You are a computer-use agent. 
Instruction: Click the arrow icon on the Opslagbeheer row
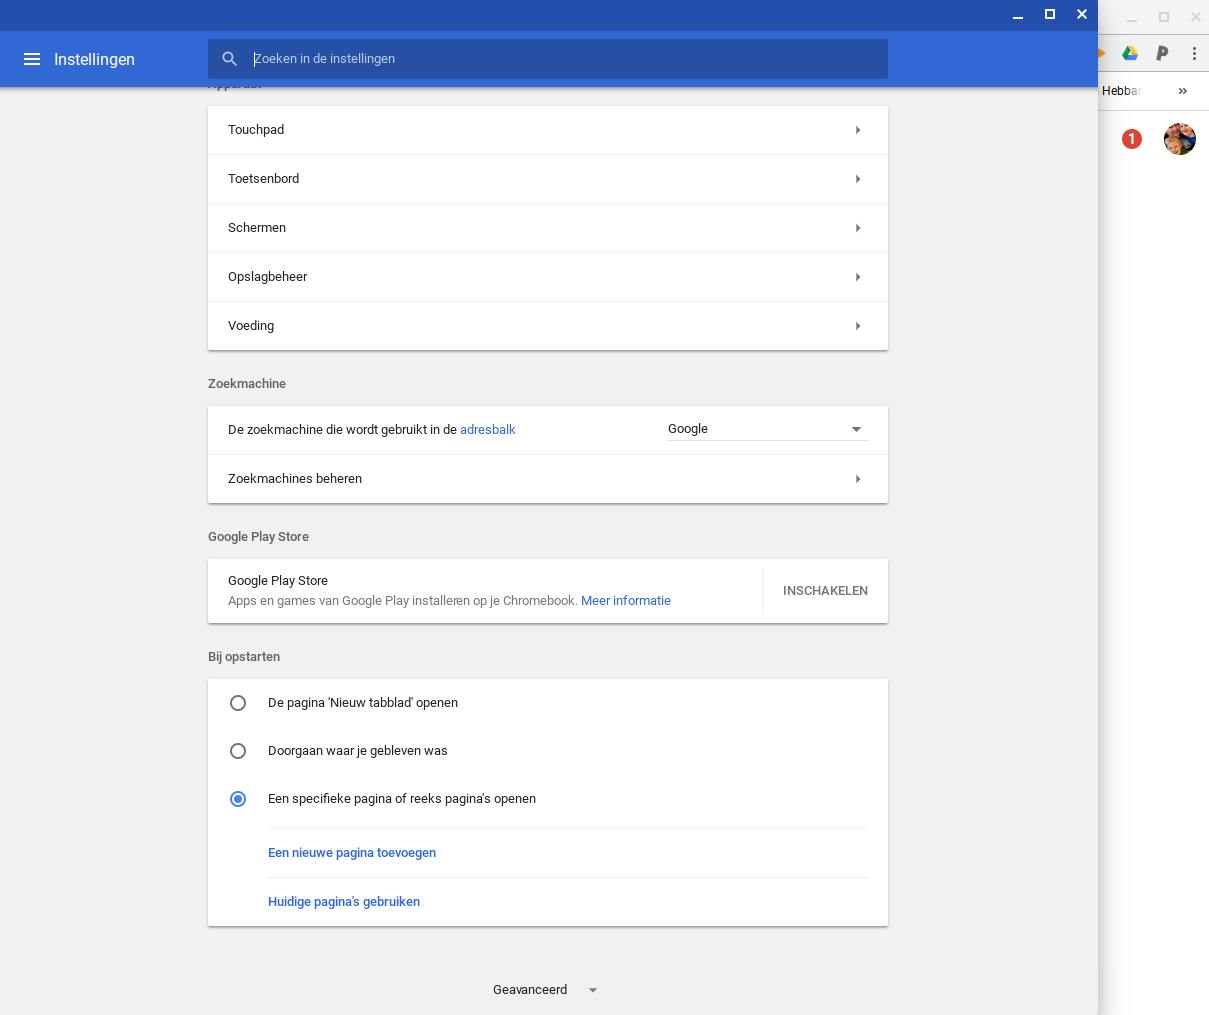pos(858,277)
